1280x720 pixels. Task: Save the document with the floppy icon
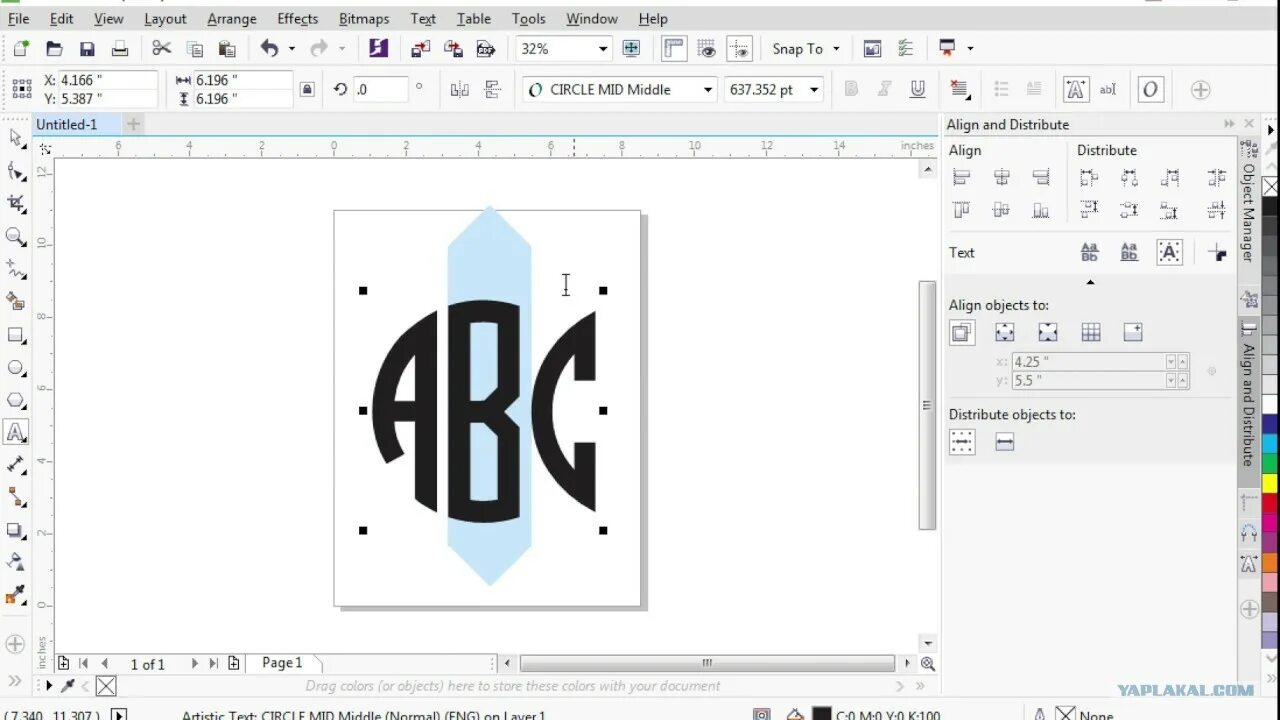pyautogui.click(x=87, y=48)
